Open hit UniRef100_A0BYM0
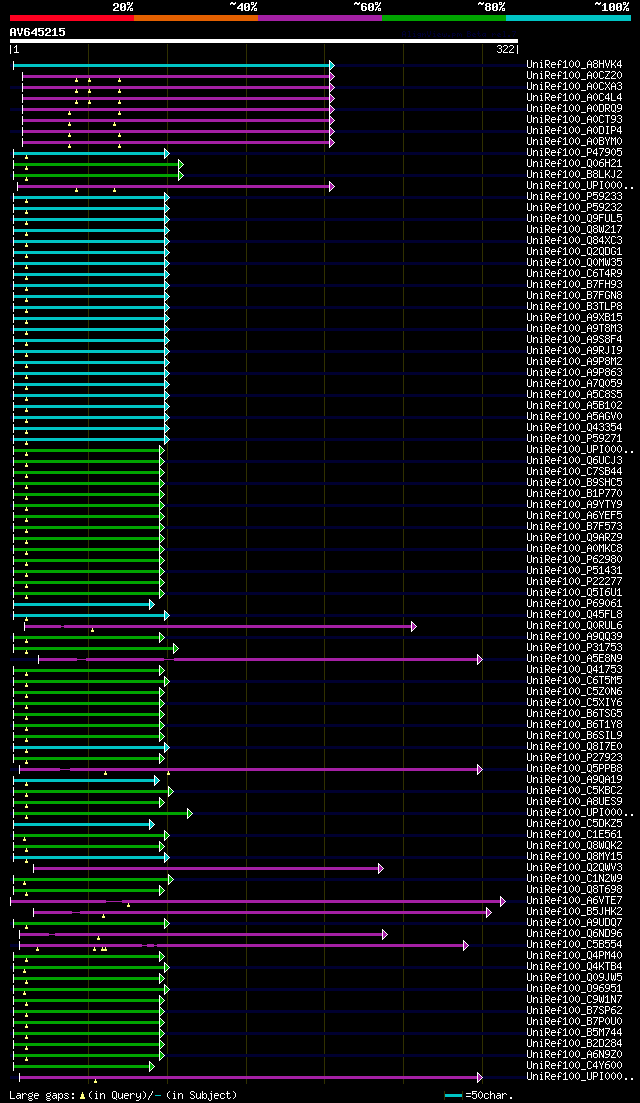Viewport: 640px width, 1103px height. [574, 142]
